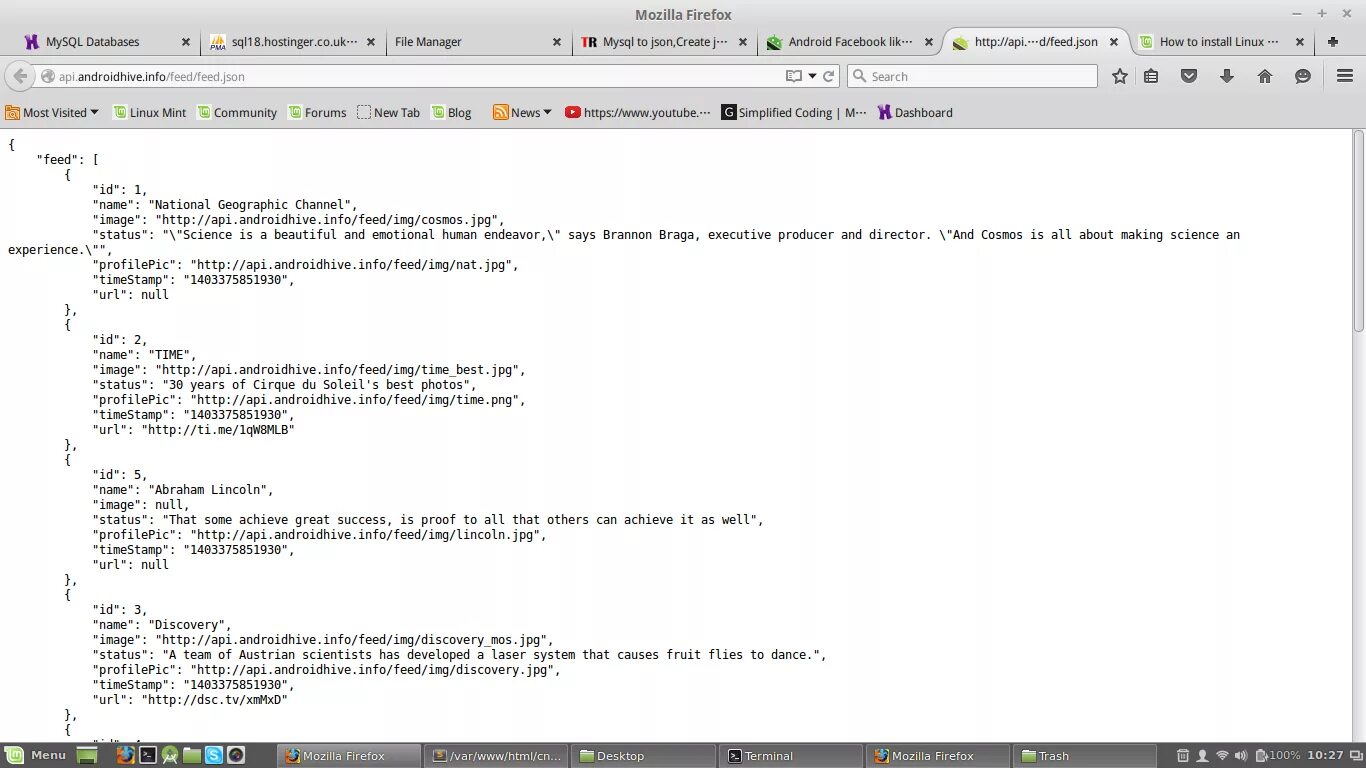Go to the Firefox home page

(1265, 76)
